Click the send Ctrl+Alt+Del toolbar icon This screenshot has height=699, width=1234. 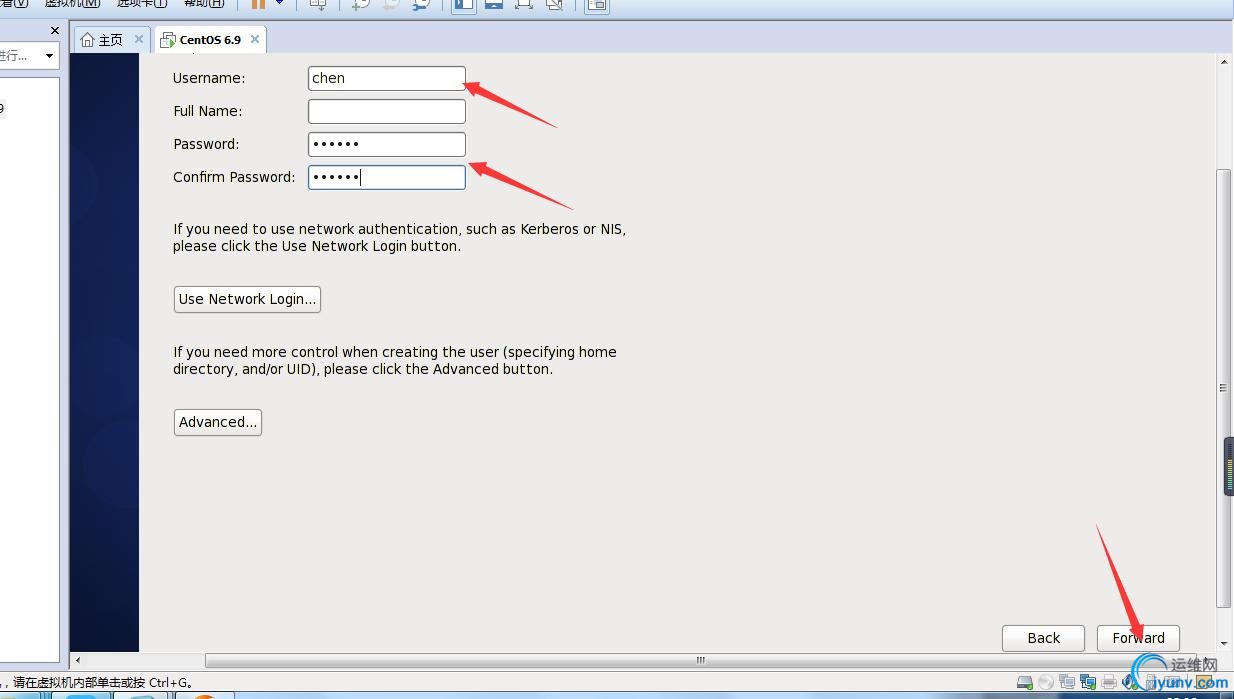tap(318, 5)
